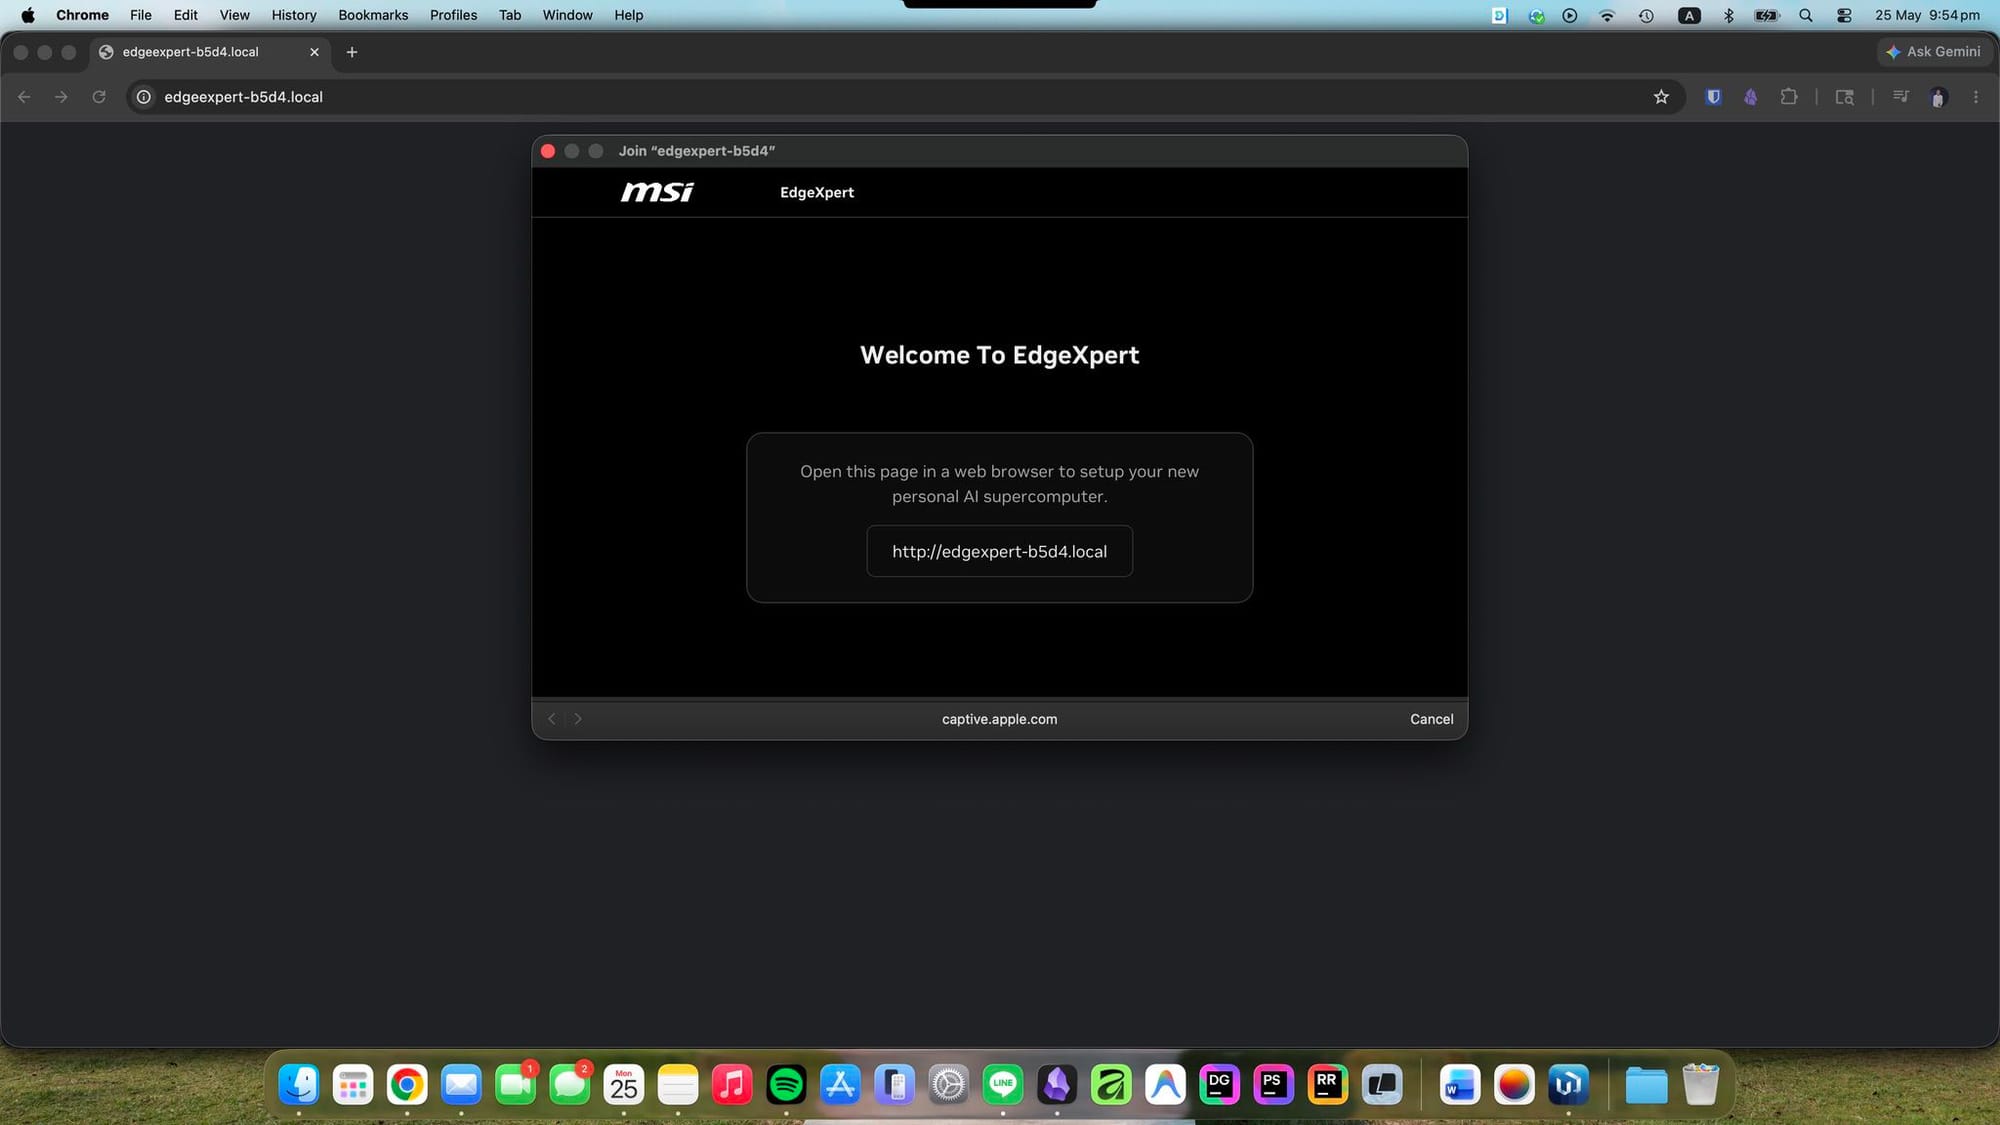Open the View menu
This screenshot has height=1125, width=2000.
pos(234,15)
